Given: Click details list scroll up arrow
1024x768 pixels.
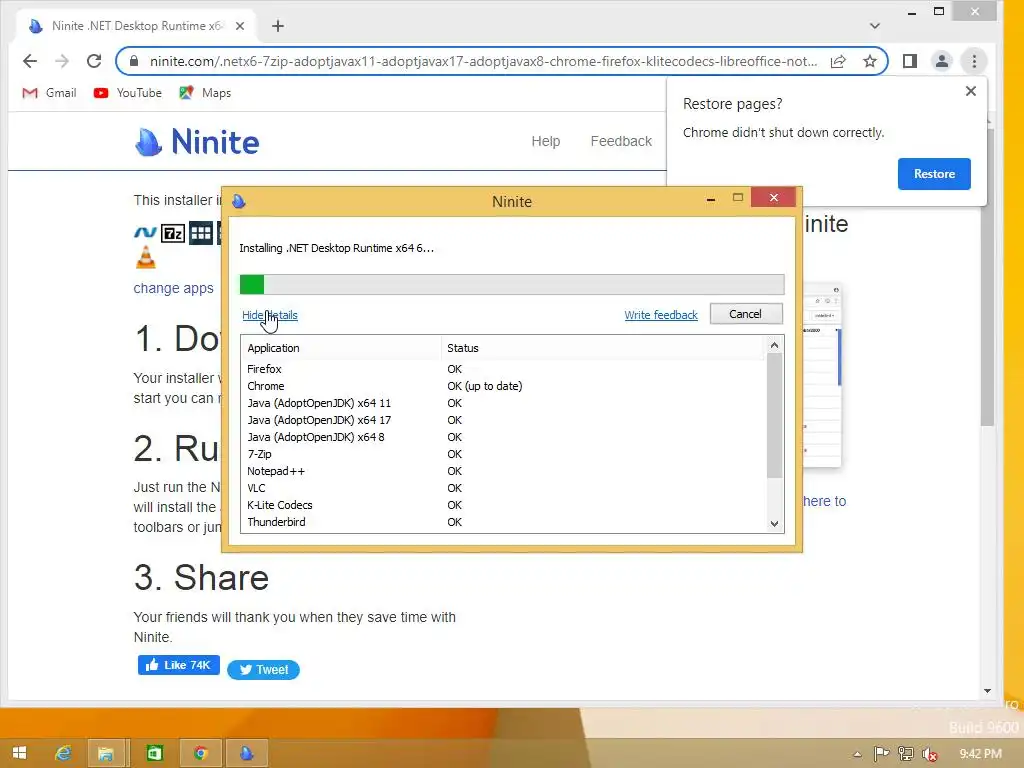Looking at the screenshot, I should coord(774,345).
